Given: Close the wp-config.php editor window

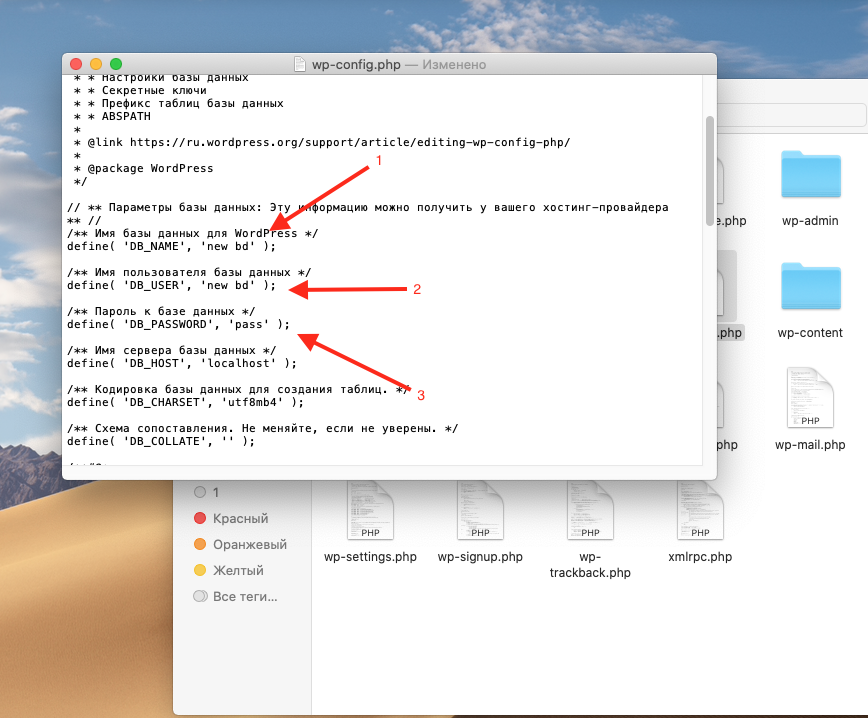Looking at the screenshot, I should 76,64.
